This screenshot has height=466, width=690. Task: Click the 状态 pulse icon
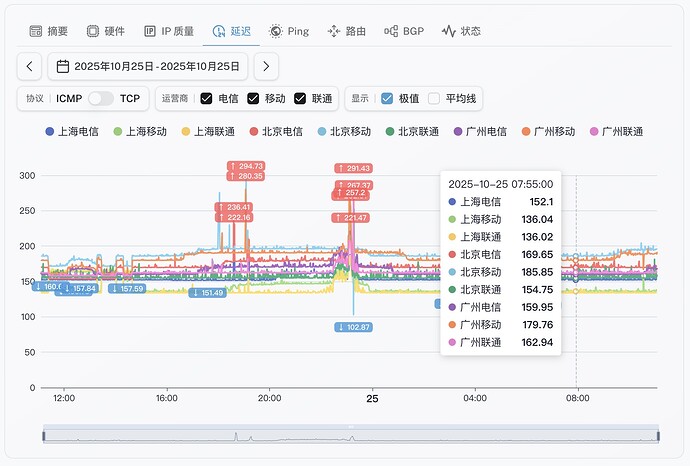pos(449,31)
